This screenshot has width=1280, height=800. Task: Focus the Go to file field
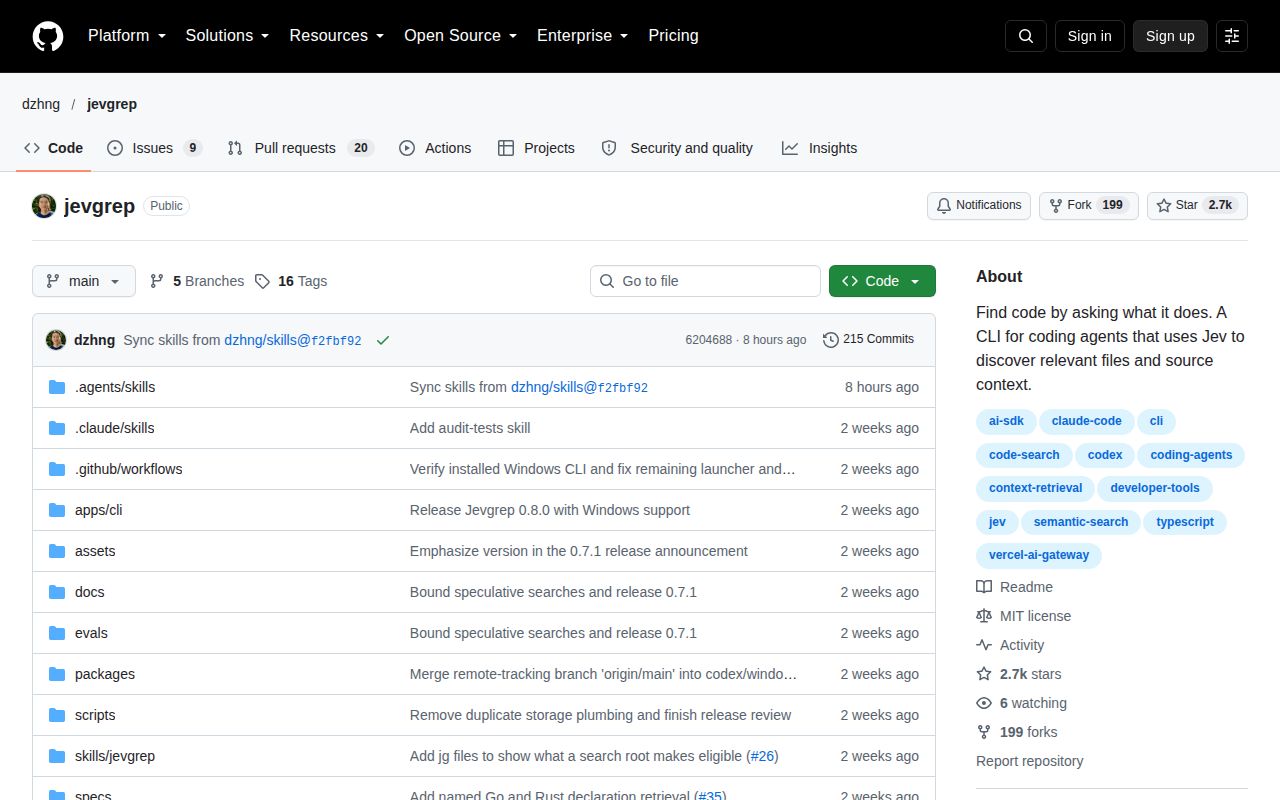705,281
